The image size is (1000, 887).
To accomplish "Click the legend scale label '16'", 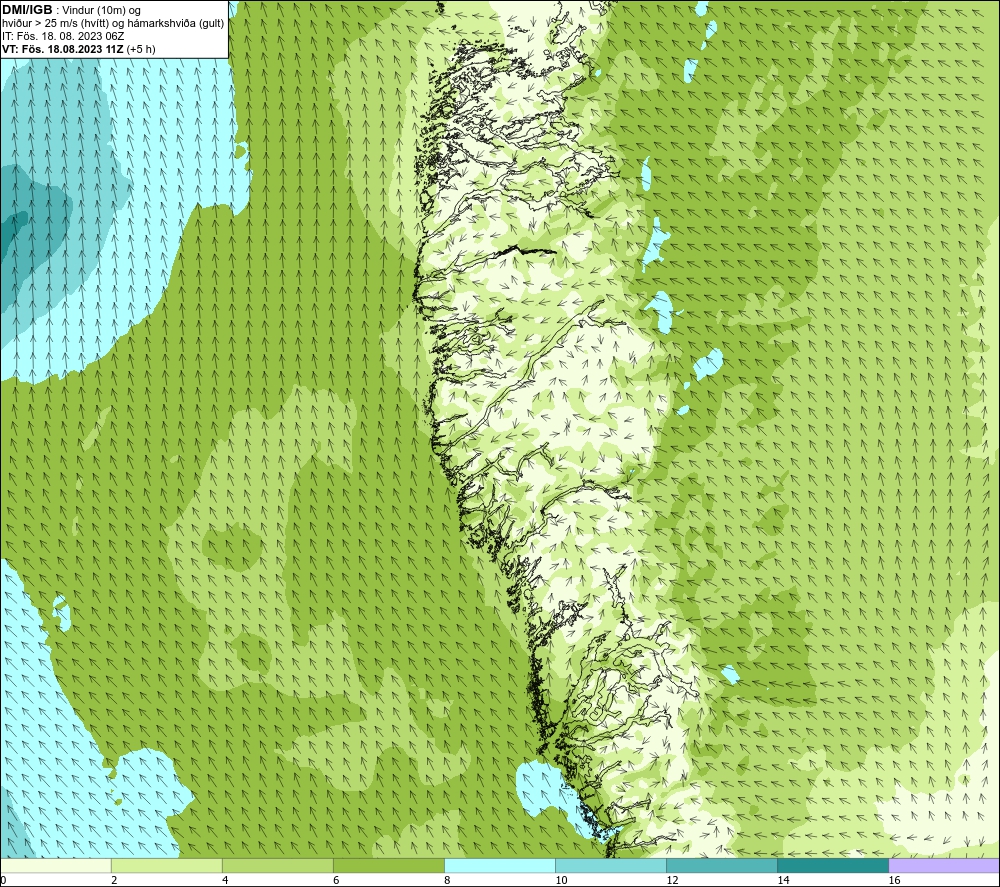I will coord(893,880).
